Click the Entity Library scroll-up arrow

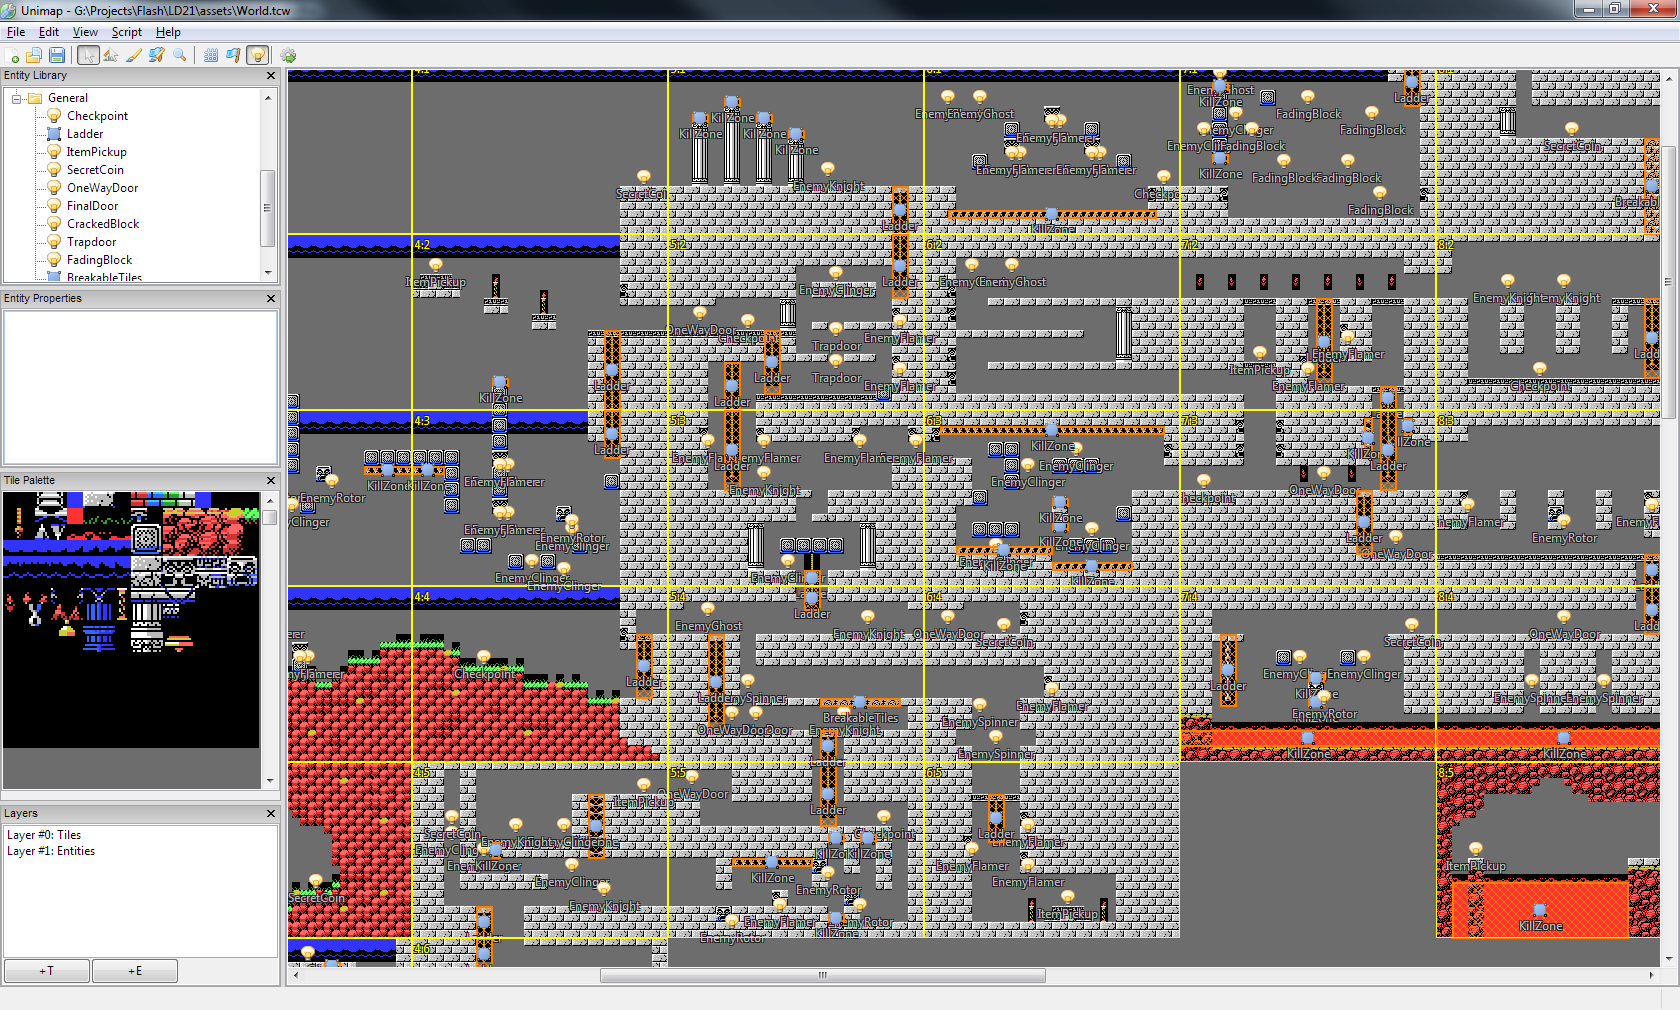click(268, 97)
